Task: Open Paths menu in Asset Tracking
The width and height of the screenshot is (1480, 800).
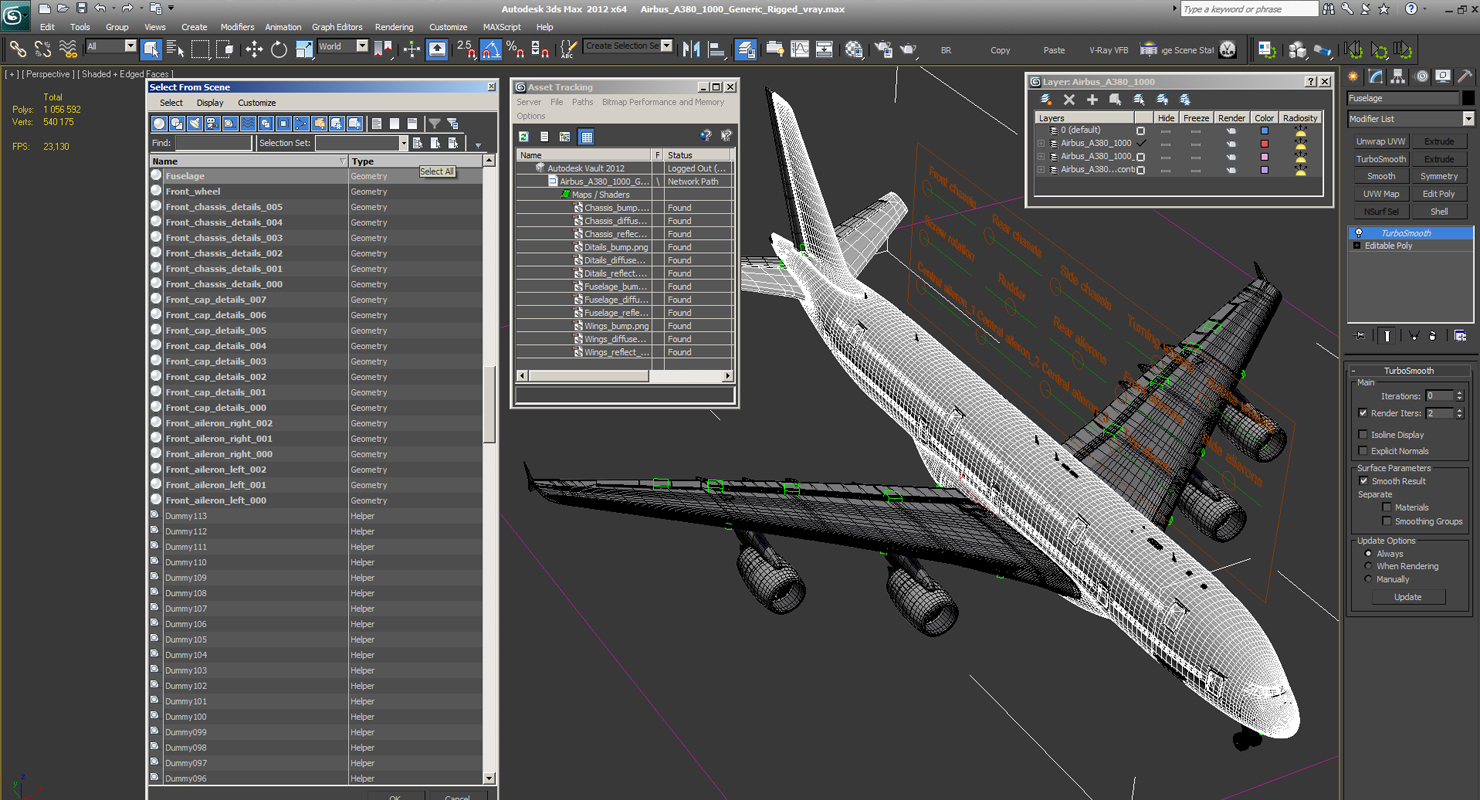Action: point(583,102)
